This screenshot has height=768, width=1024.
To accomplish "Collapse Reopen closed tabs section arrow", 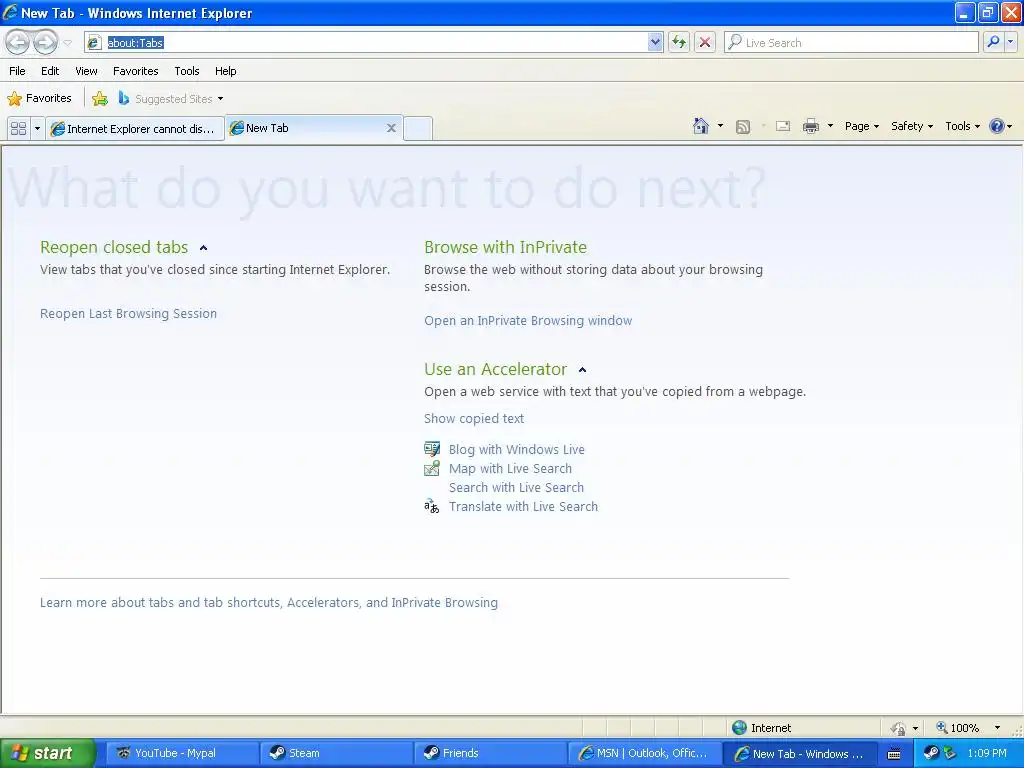I will (x=203, y=248).
